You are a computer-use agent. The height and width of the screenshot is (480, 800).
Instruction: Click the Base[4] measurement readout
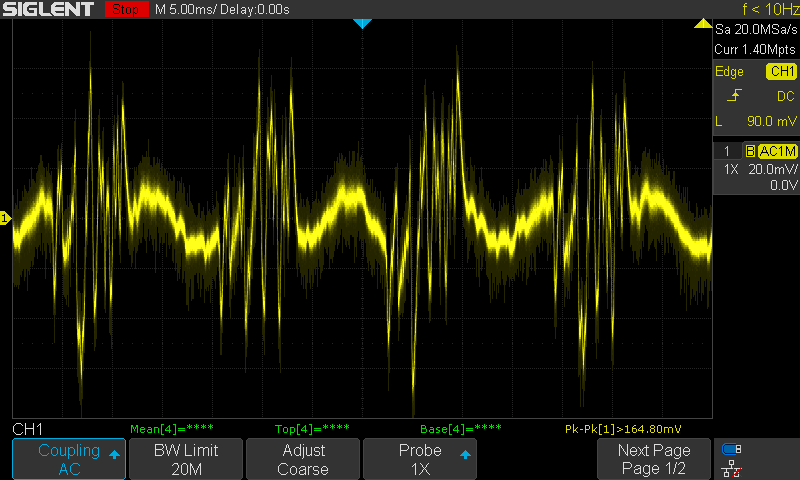[x=461, y=428]
